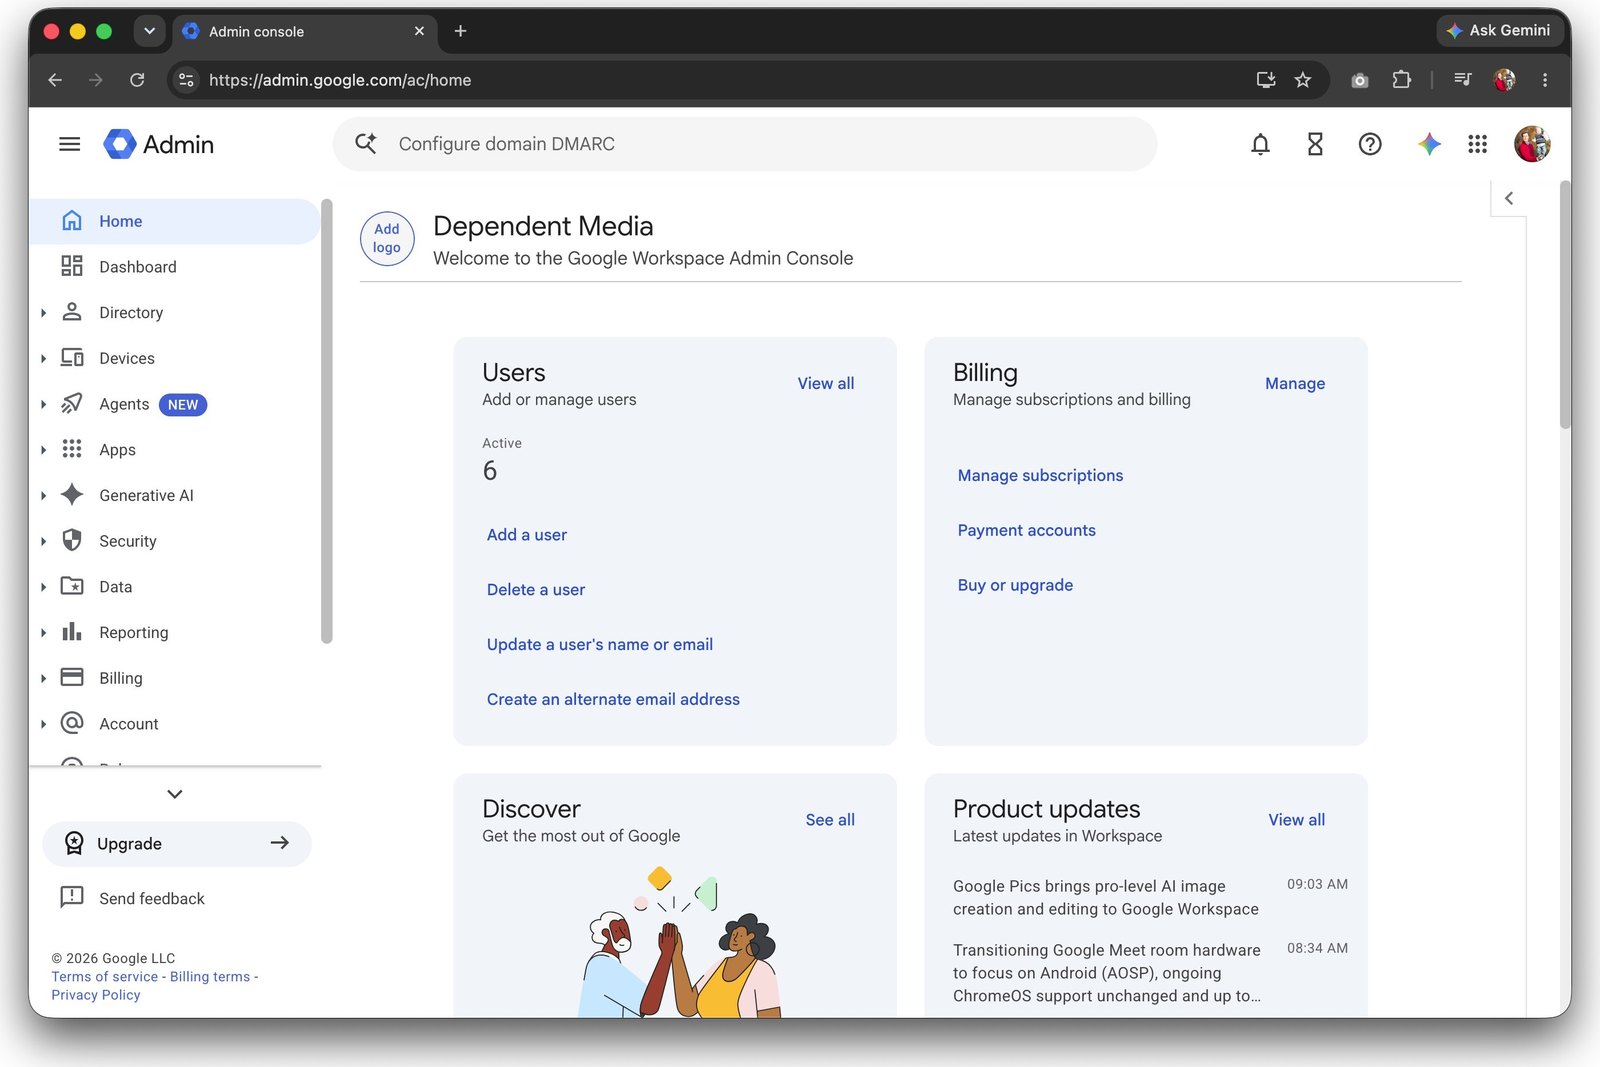Open the tab search dropdown in the browser
The width and height of the screenshot is (1600, 1067).
coord(149,31)
